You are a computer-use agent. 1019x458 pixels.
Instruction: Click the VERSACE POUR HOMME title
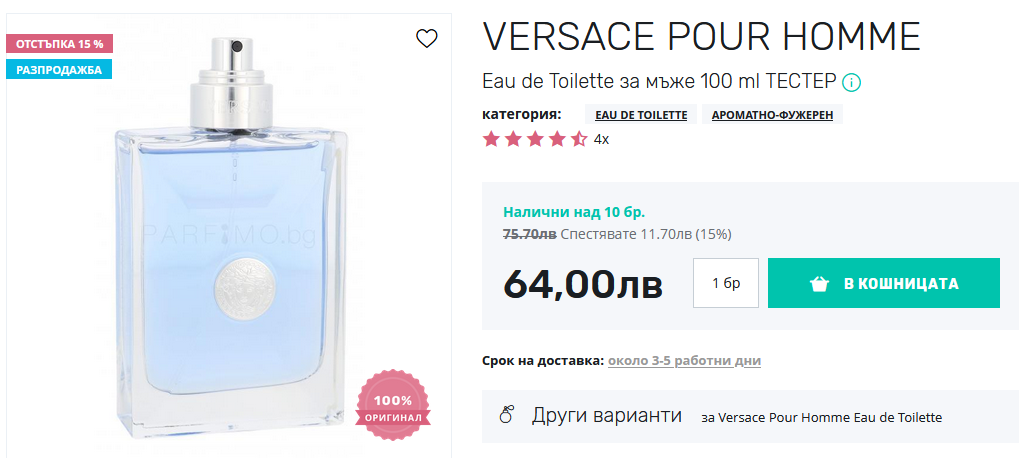tap(701, 37)
